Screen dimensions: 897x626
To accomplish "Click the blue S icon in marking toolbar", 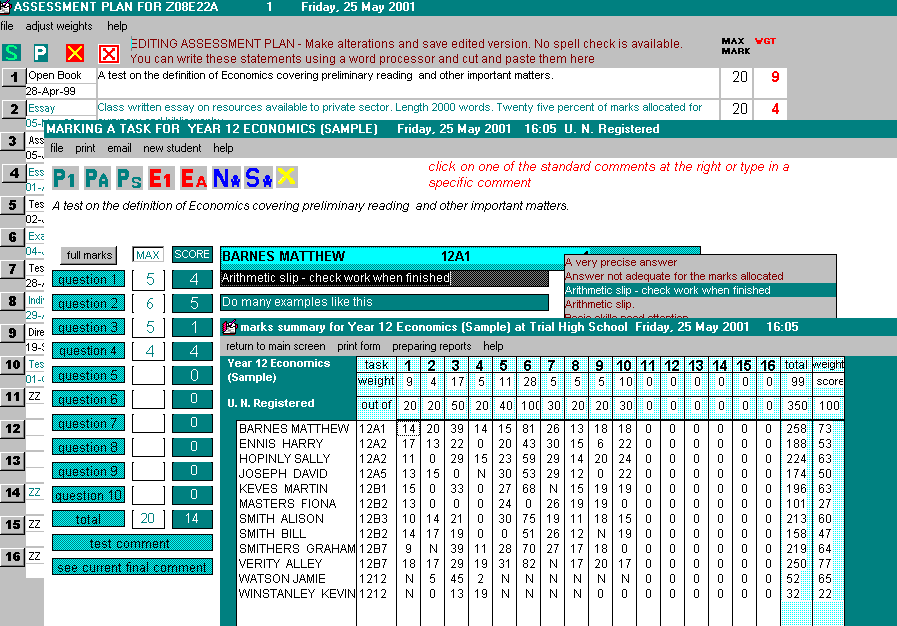I will tap(258, 178).
